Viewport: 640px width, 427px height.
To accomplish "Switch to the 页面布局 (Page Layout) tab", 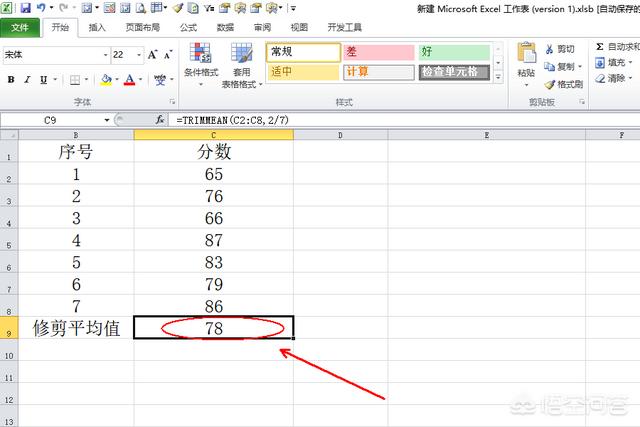I will pos(143,27).
